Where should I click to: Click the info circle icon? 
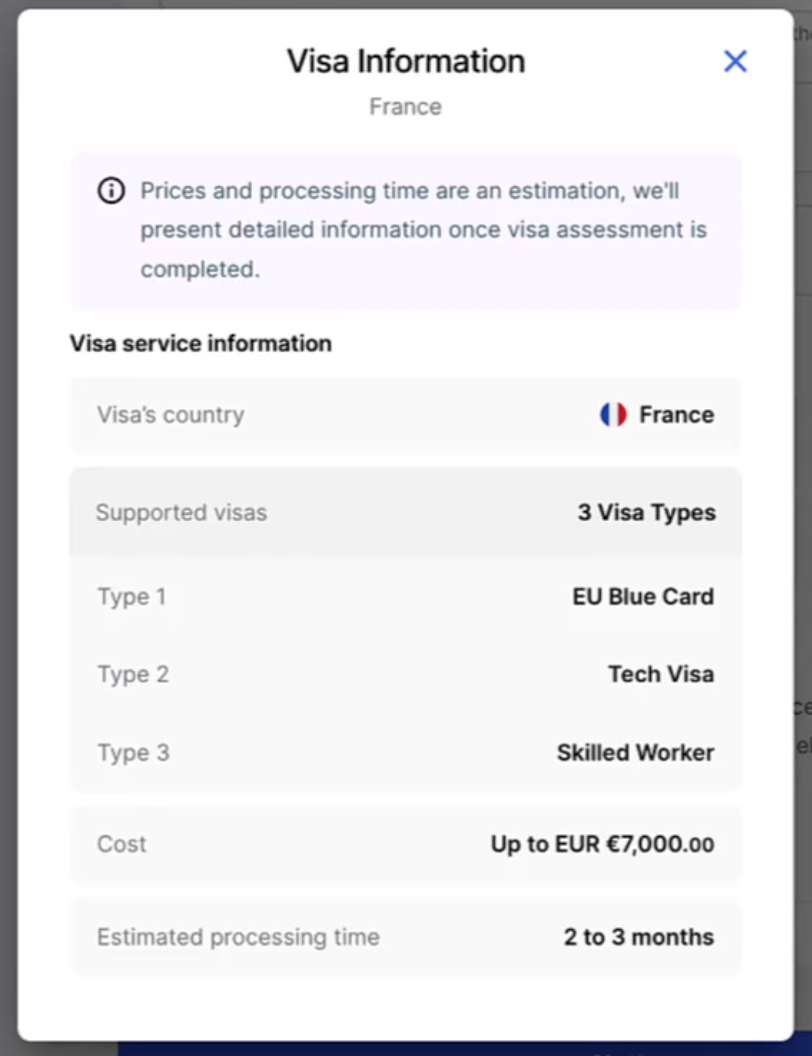111,191
